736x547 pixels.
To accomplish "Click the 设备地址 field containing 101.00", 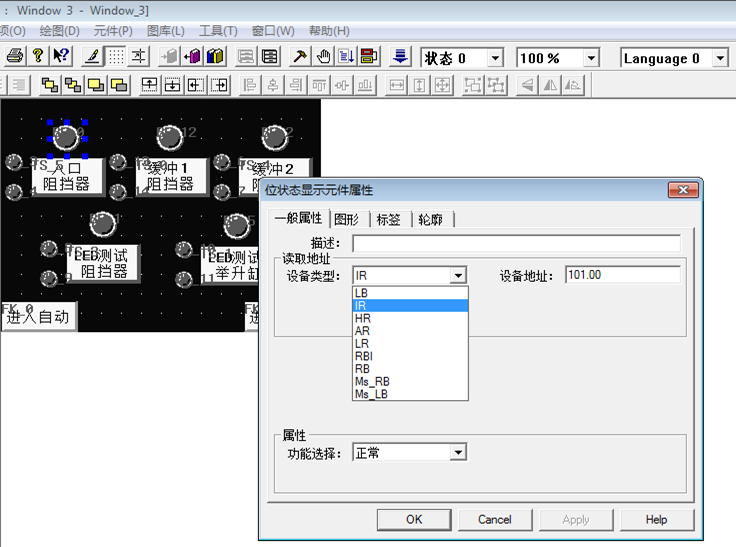I will pyautogui.click(x=622, y=275).
